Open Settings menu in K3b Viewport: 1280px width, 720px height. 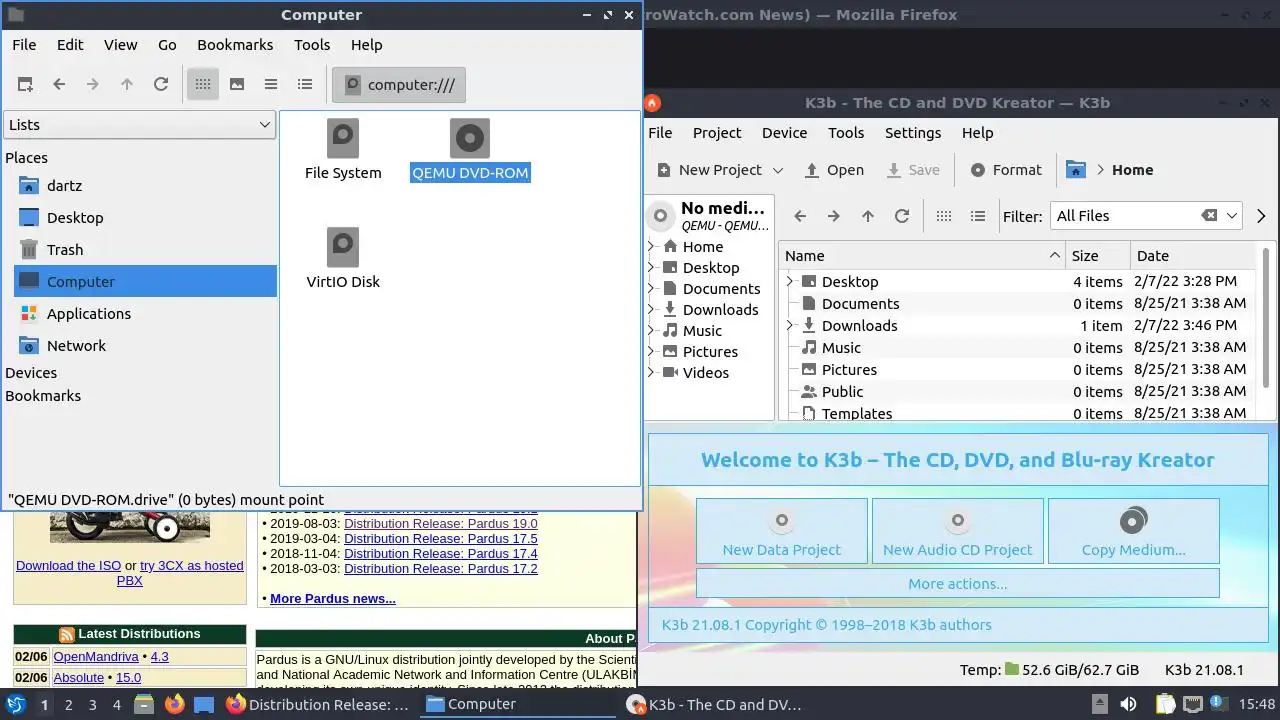tap(913, 133)
